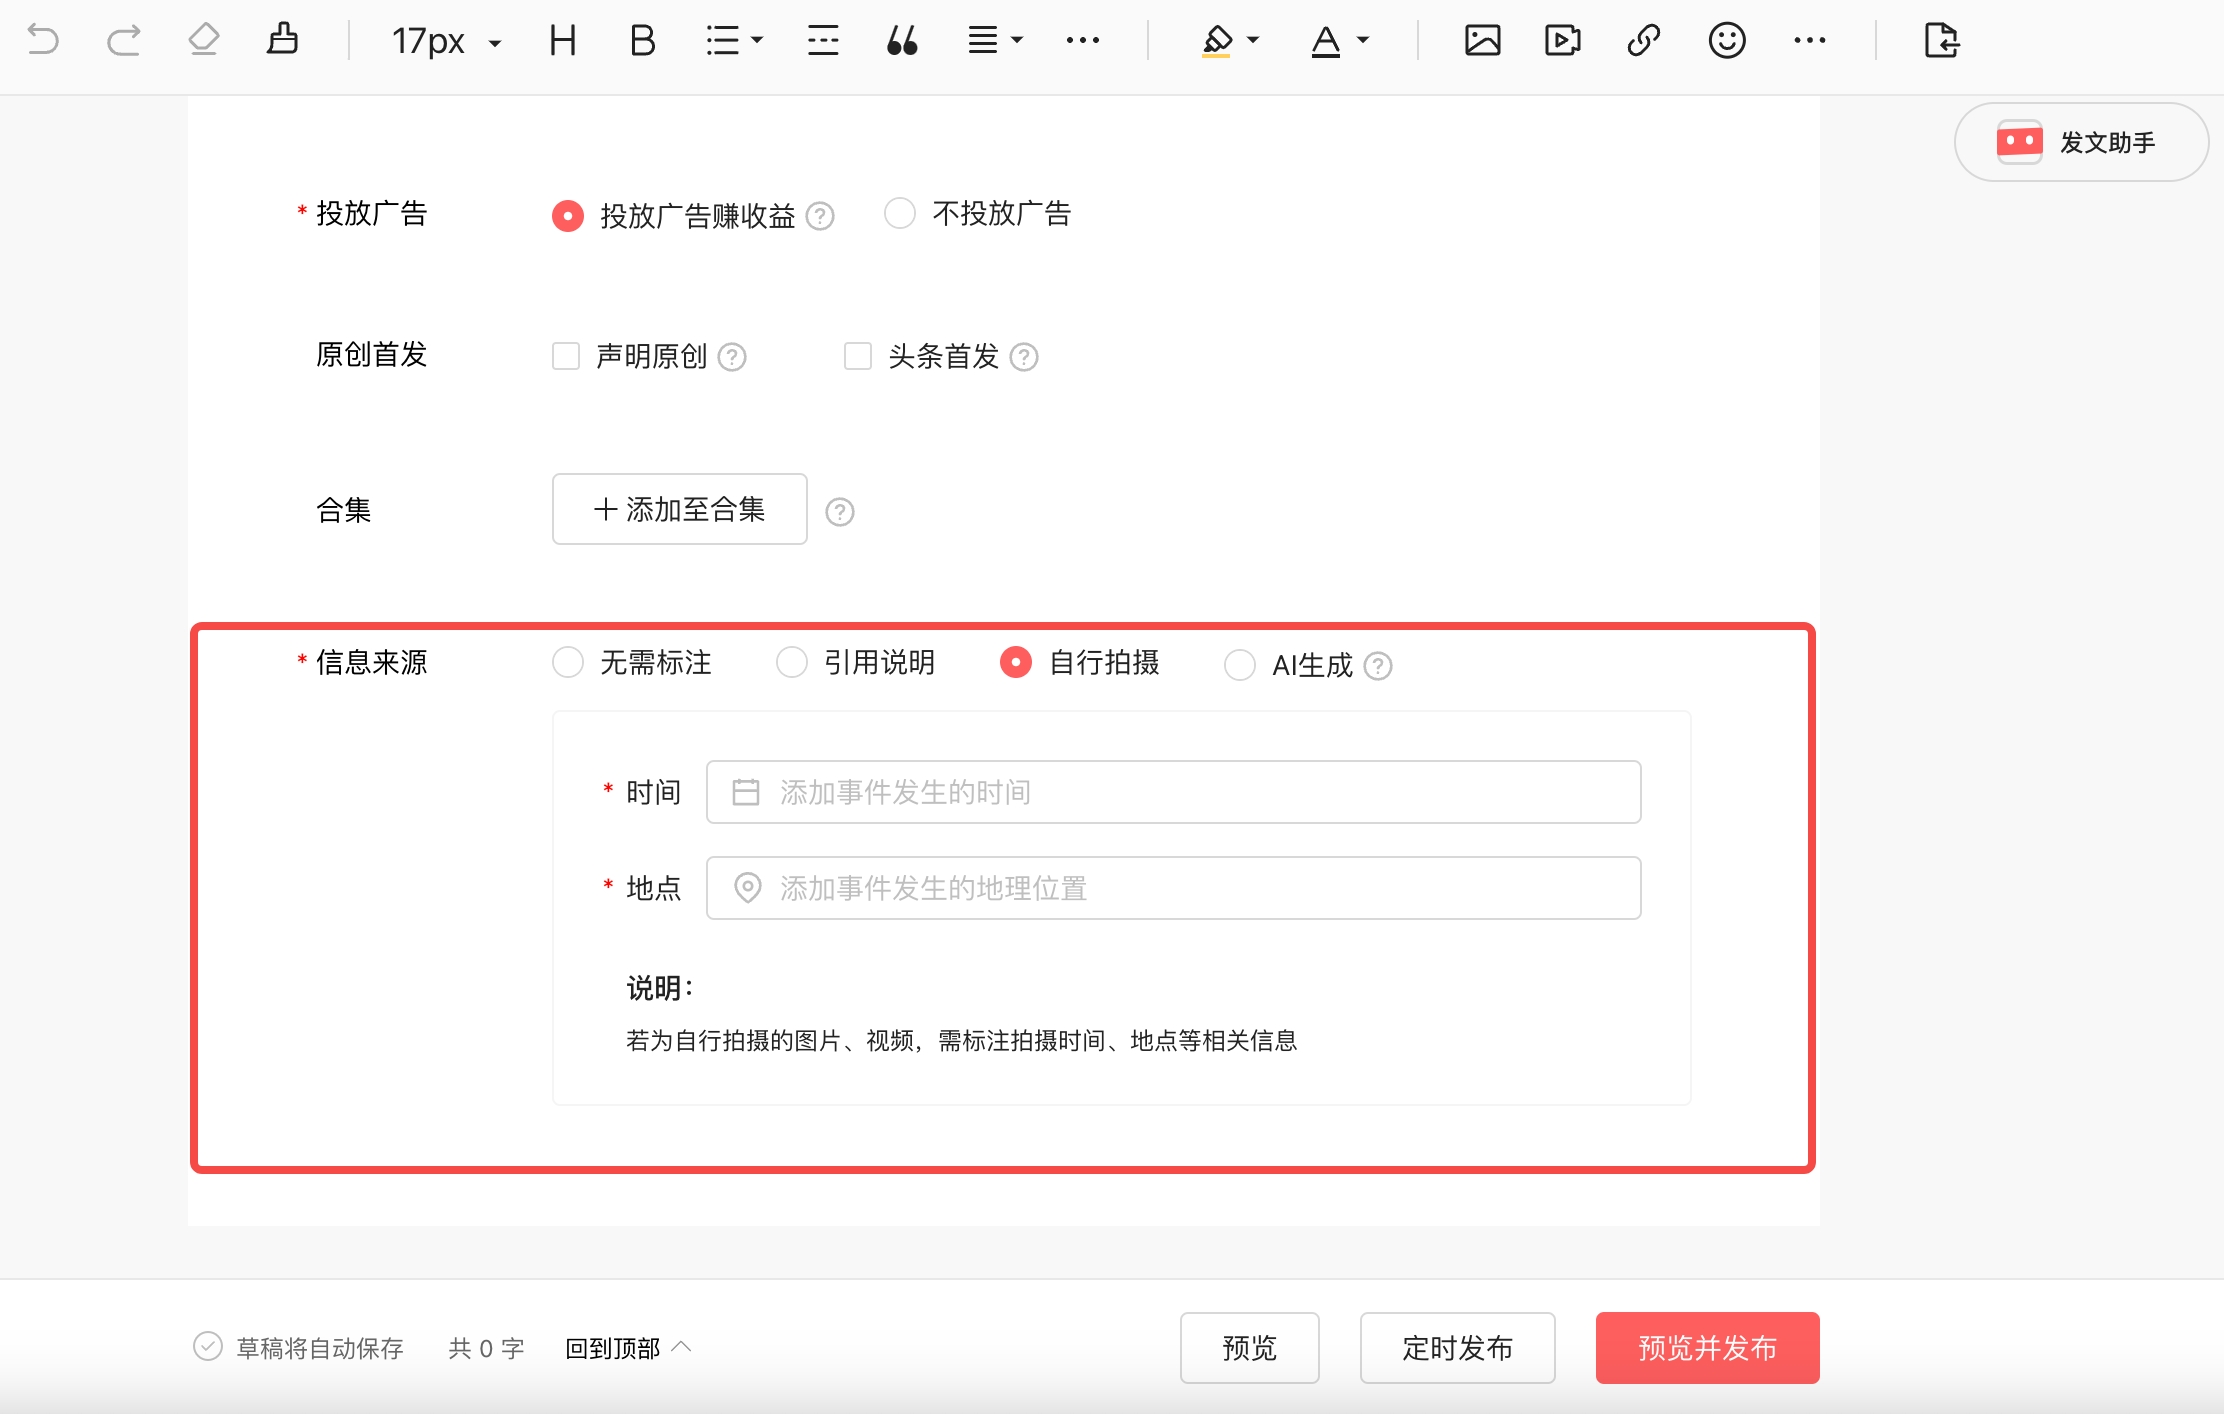Toggle bold text formatting
The width and height of the screenshot is (2224, 1414).
[x=642, y=40]
